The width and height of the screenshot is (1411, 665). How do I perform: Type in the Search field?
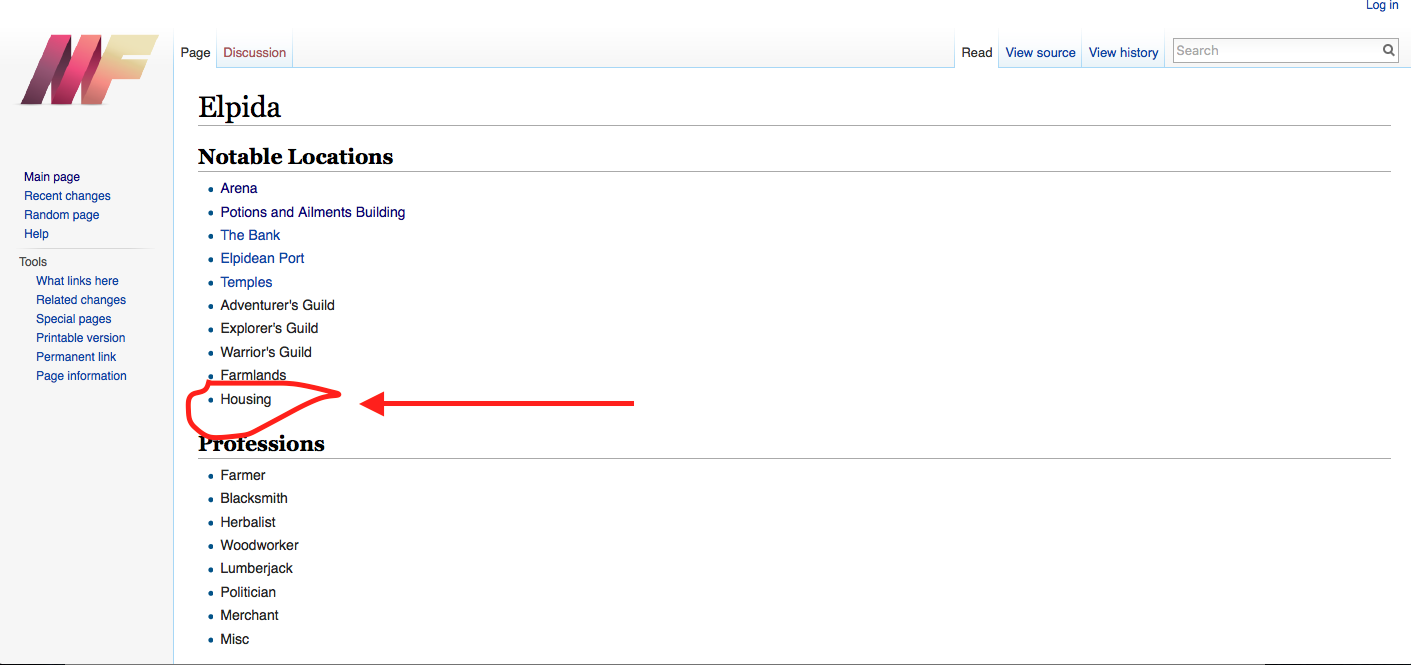(x=1275, y=50)
